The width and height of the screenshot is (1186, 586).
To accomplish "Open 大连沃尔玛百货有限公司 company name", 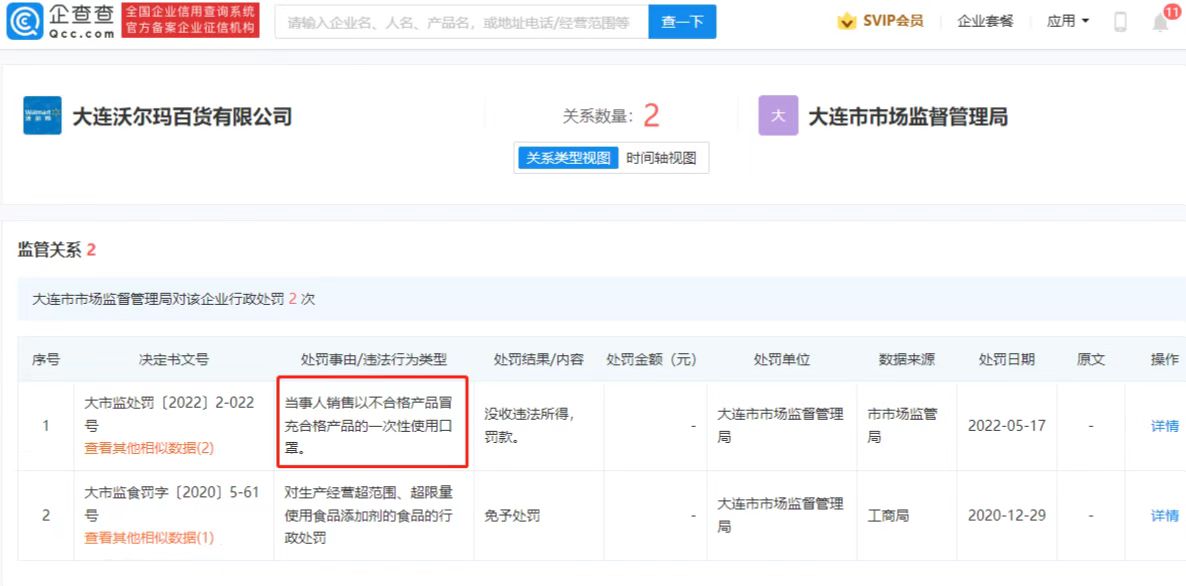I will [x=182, y=117].
